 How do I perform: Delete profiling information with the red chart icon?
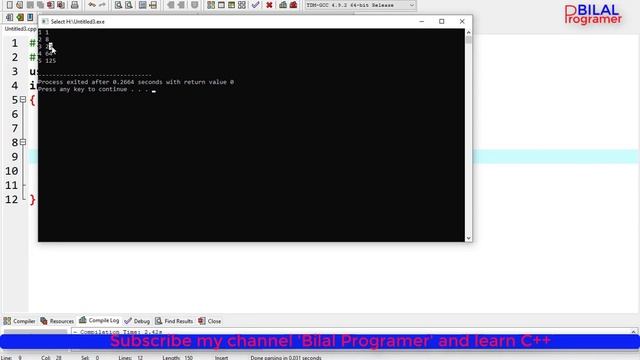click(293, 5)
